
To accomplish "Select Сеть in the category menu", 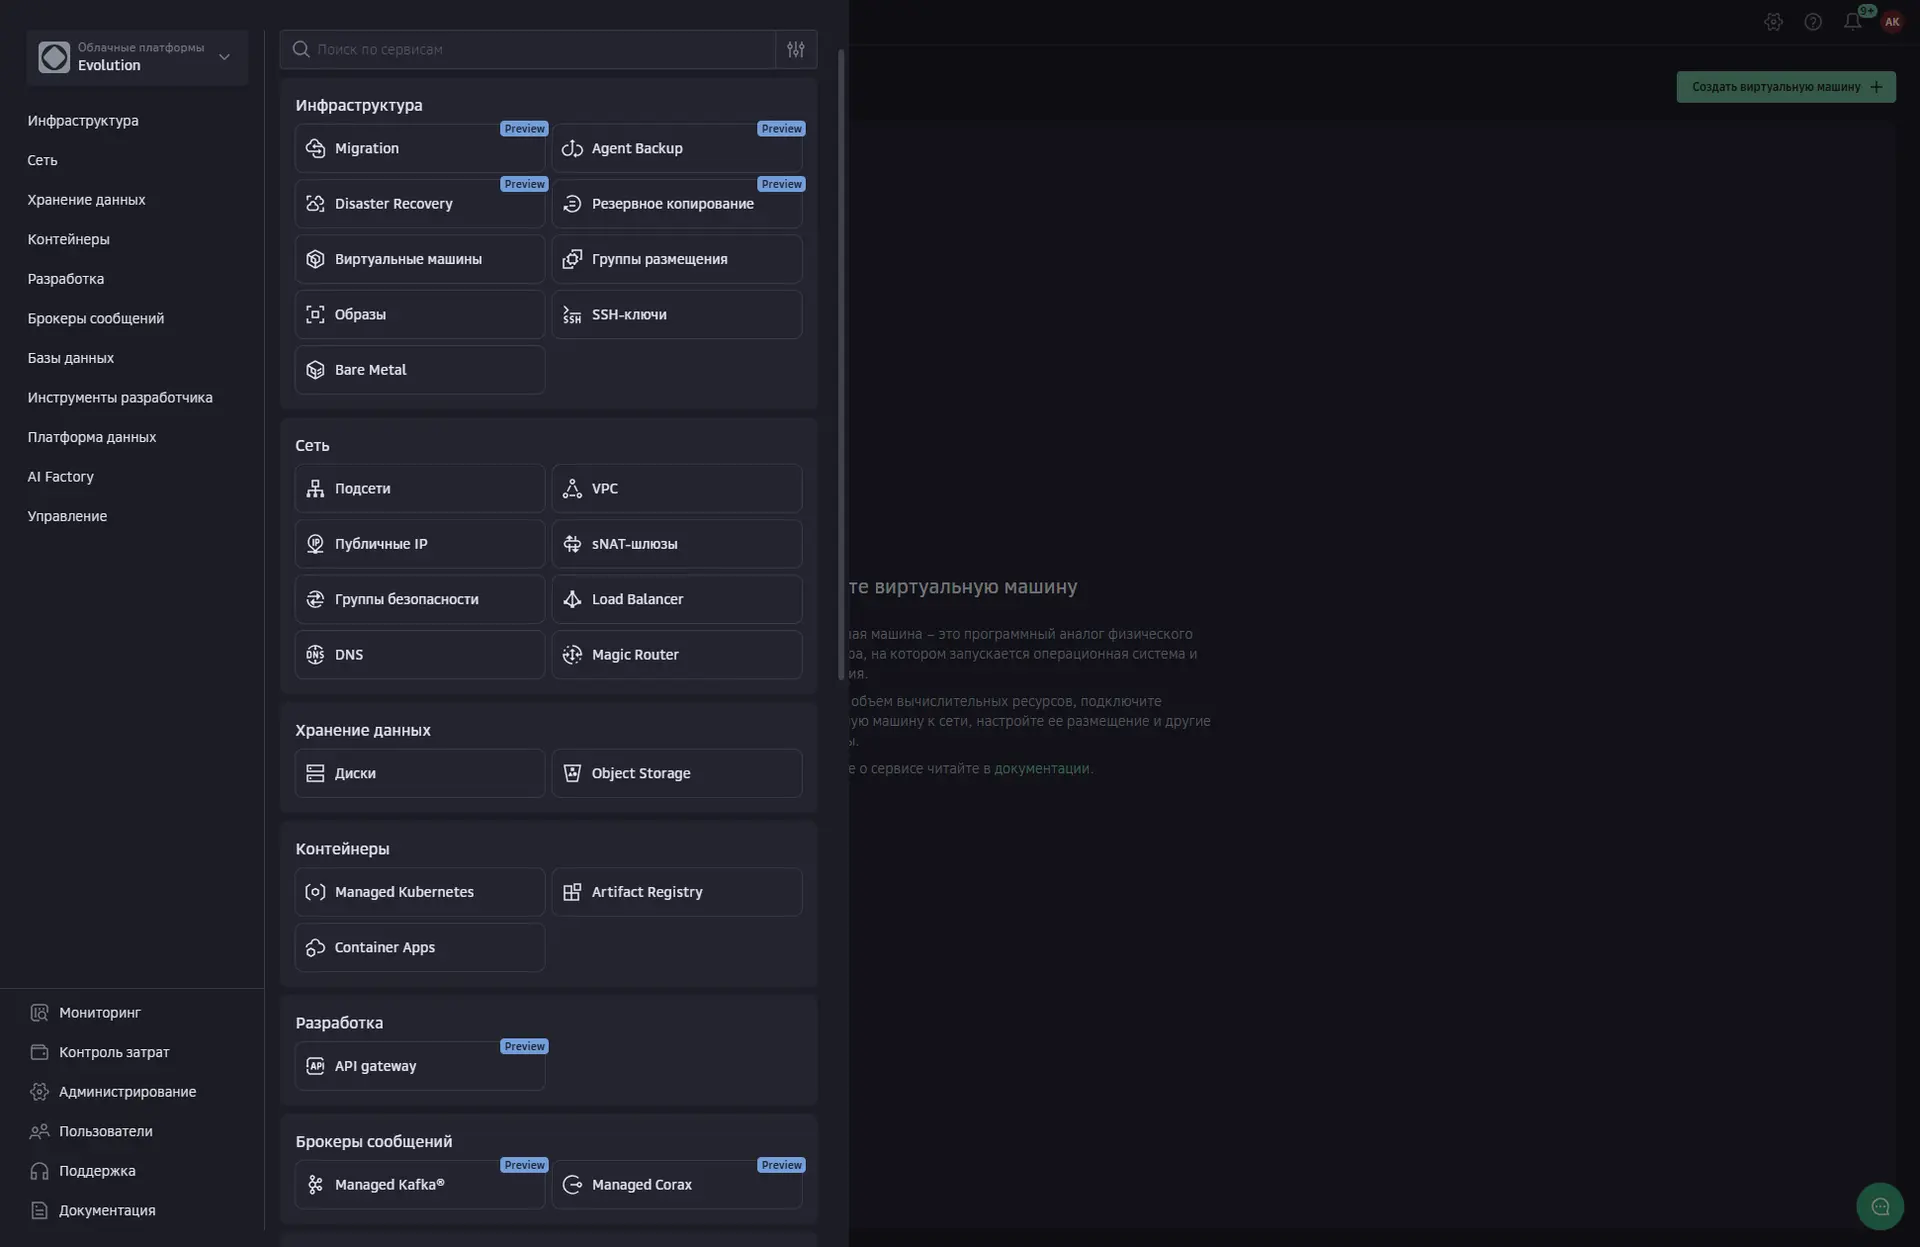I will (x=43, y=160).
